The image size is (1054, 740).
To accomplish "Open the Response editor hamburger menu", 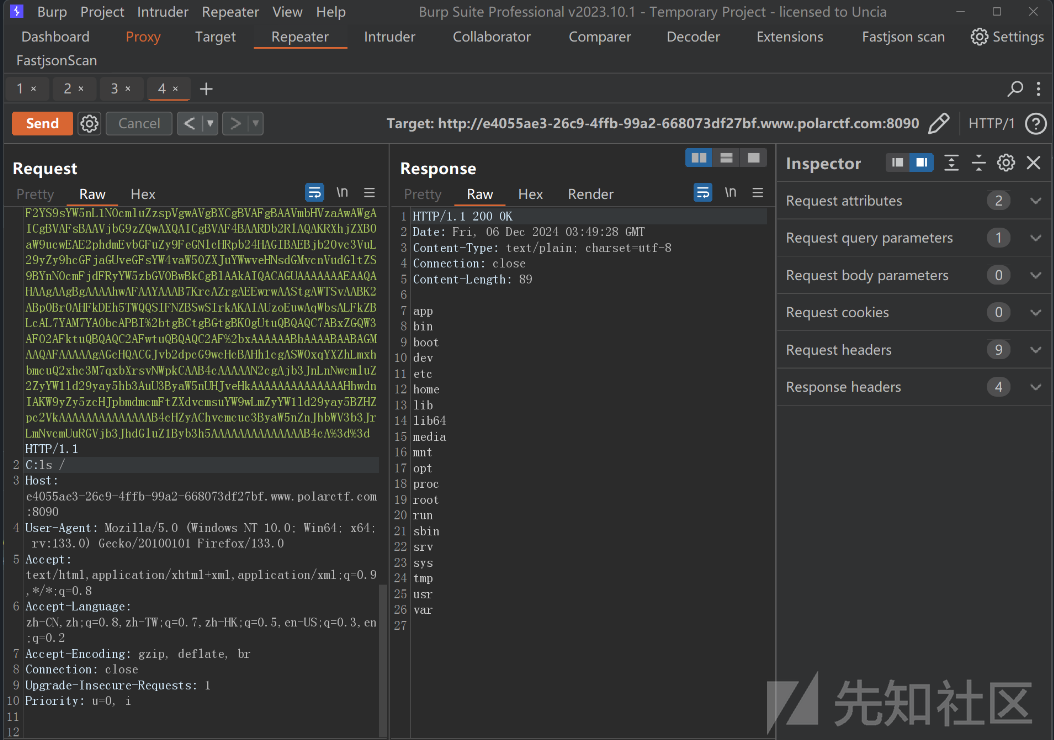I will 758,193.
